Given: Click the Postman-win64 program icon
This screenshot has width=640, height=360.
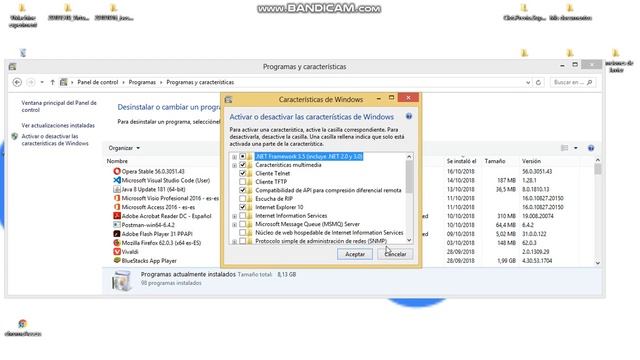Looking at the screenshot, I should pos(117,225).
